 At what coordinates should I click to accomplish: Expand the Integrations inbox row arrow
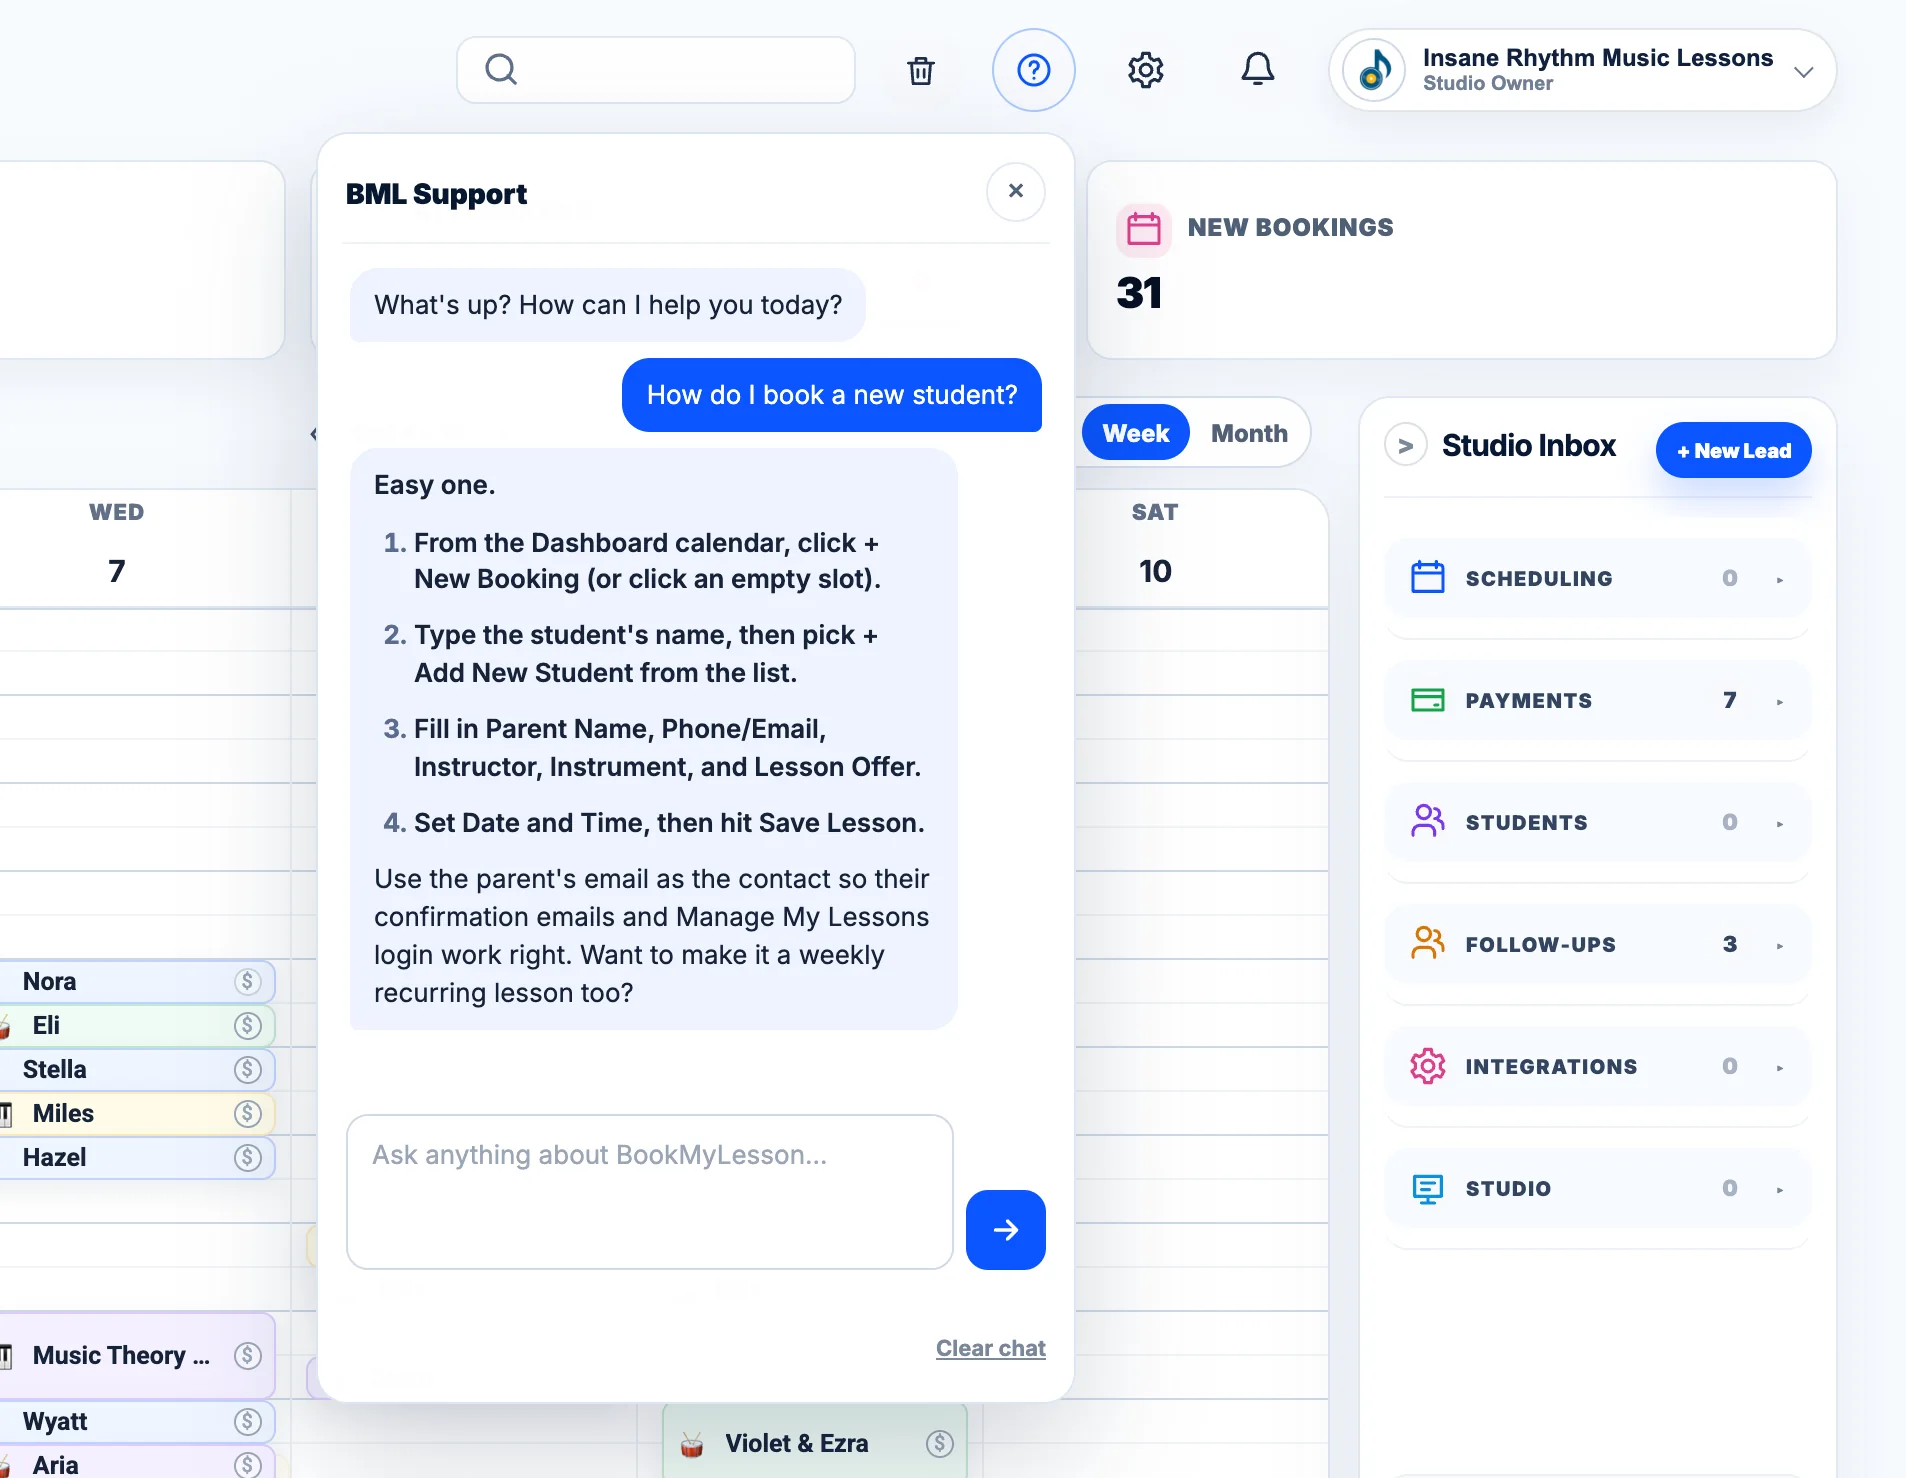(1780, 1068)
